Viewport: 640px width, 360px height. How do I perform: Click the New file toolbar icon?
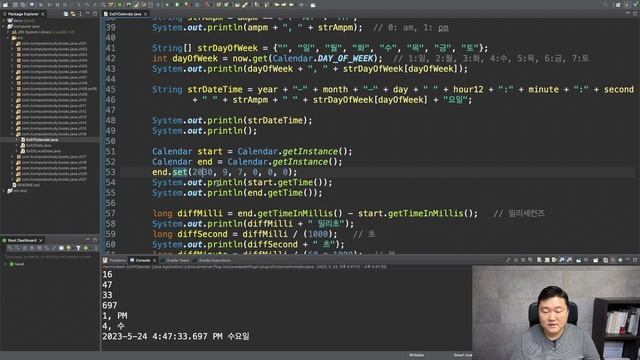pos(6,4)
